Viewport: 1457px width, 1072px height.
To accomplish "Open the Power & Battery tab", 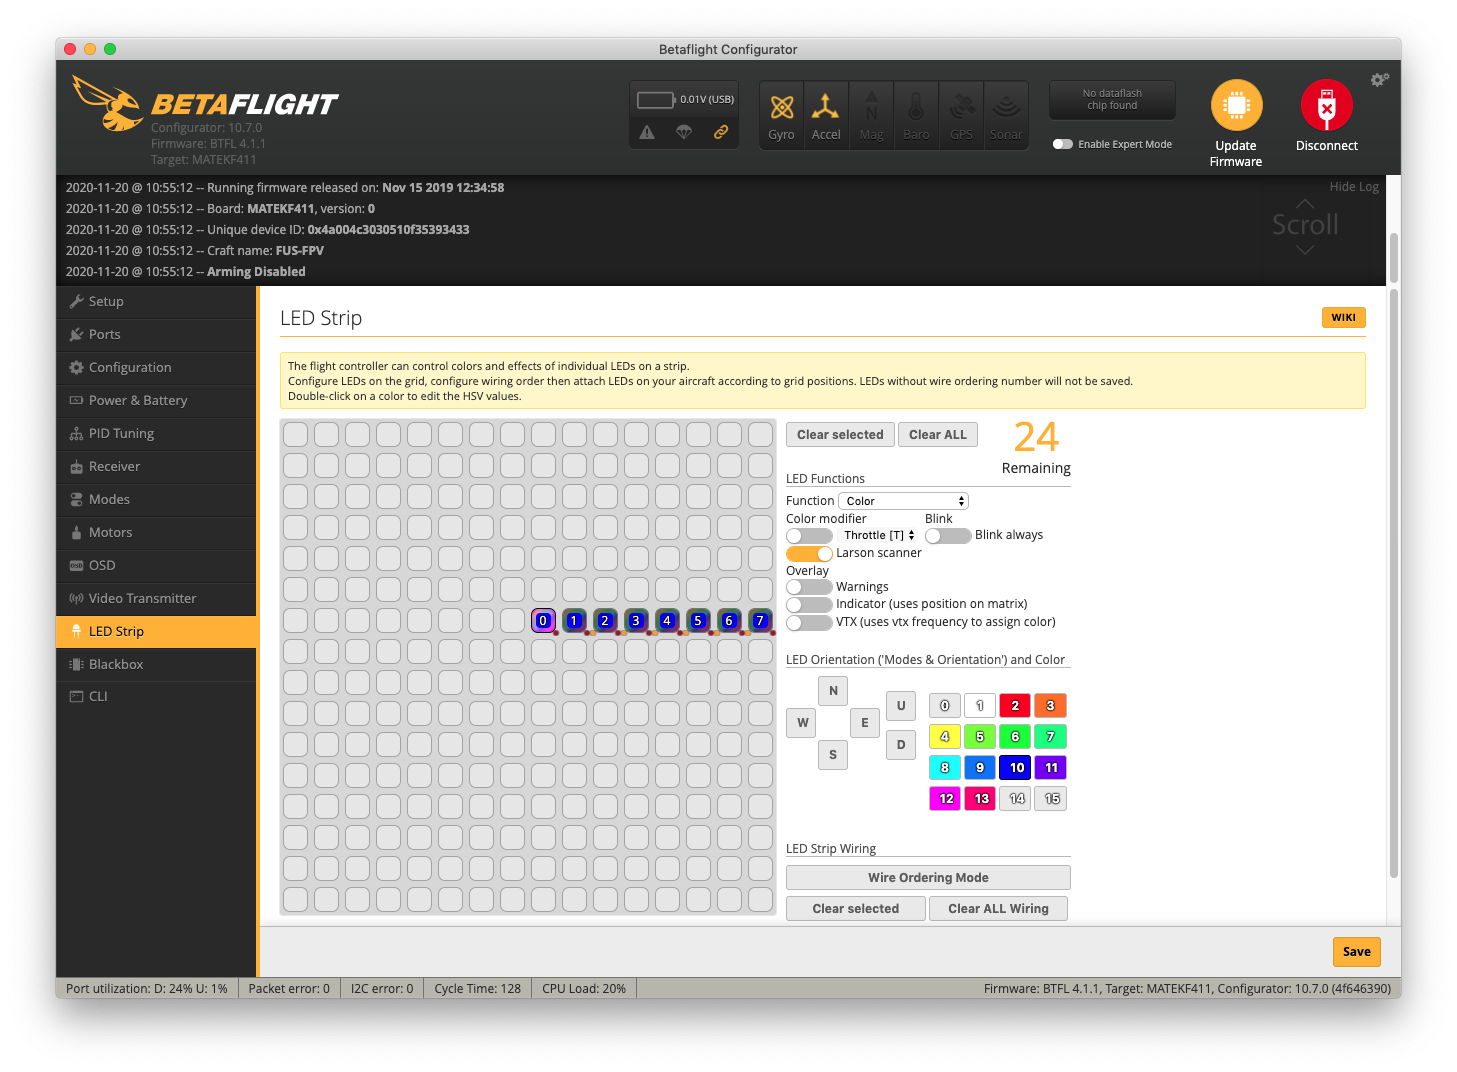I will click(157, 401).
